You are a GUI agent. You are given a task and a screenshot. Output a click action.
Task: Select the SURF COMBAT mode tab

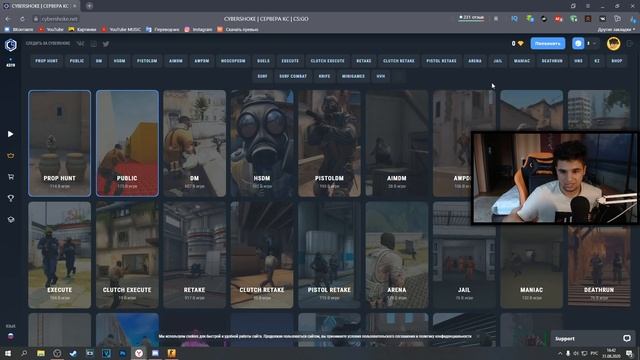tap(293, 76)
